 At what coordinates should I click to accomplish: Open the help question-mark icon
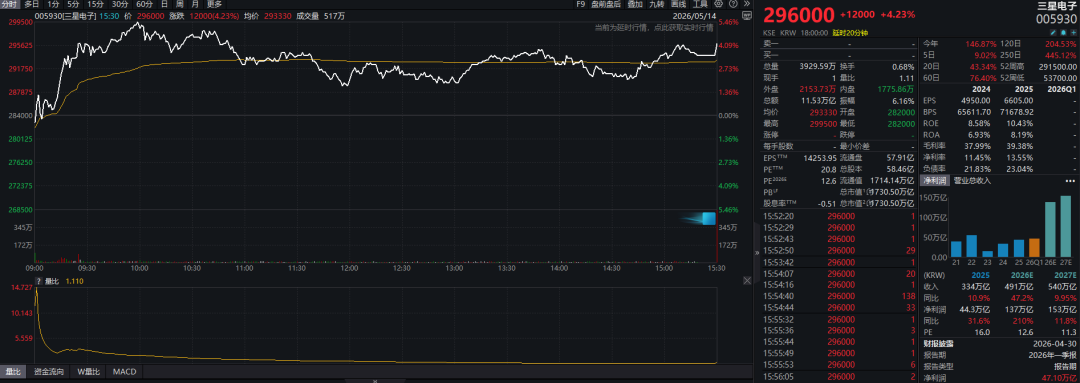tap(733, 3)
